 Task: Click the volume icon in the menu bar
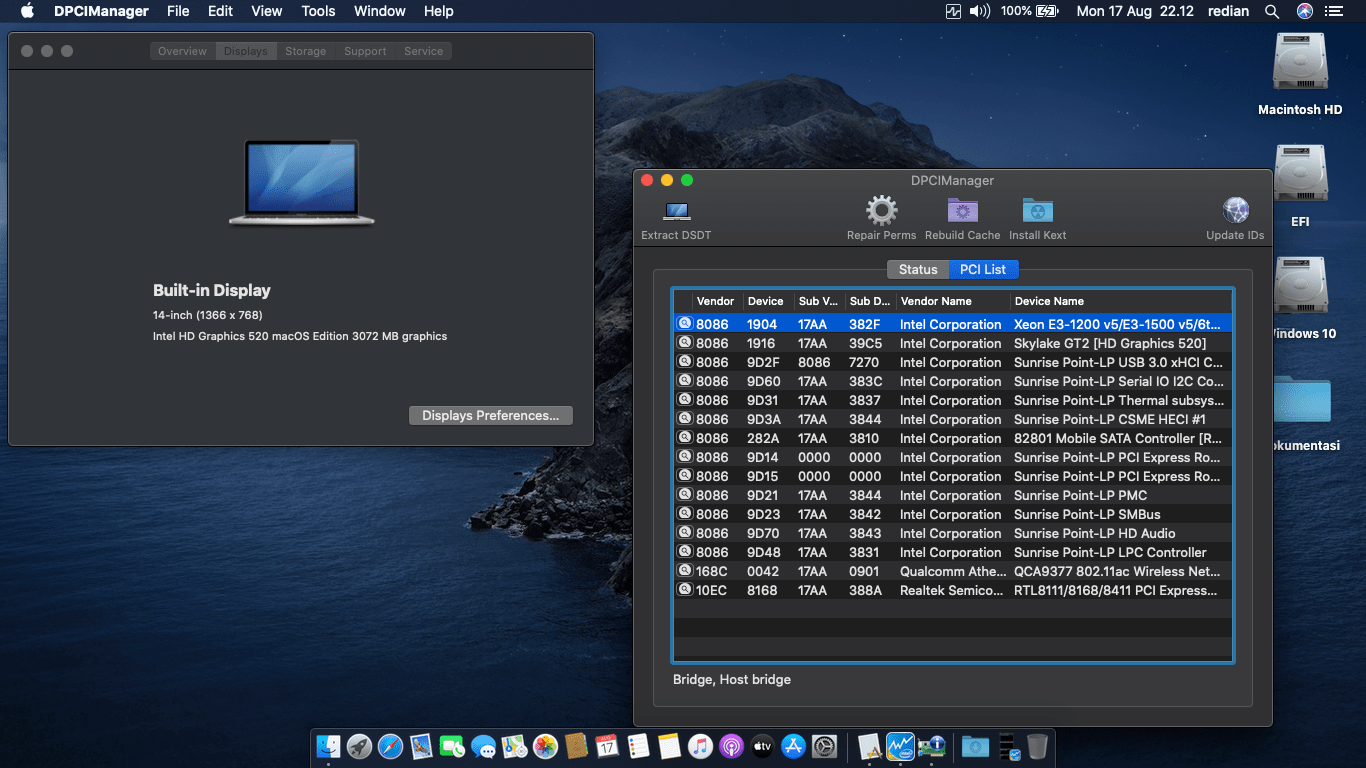pos(980,11)
